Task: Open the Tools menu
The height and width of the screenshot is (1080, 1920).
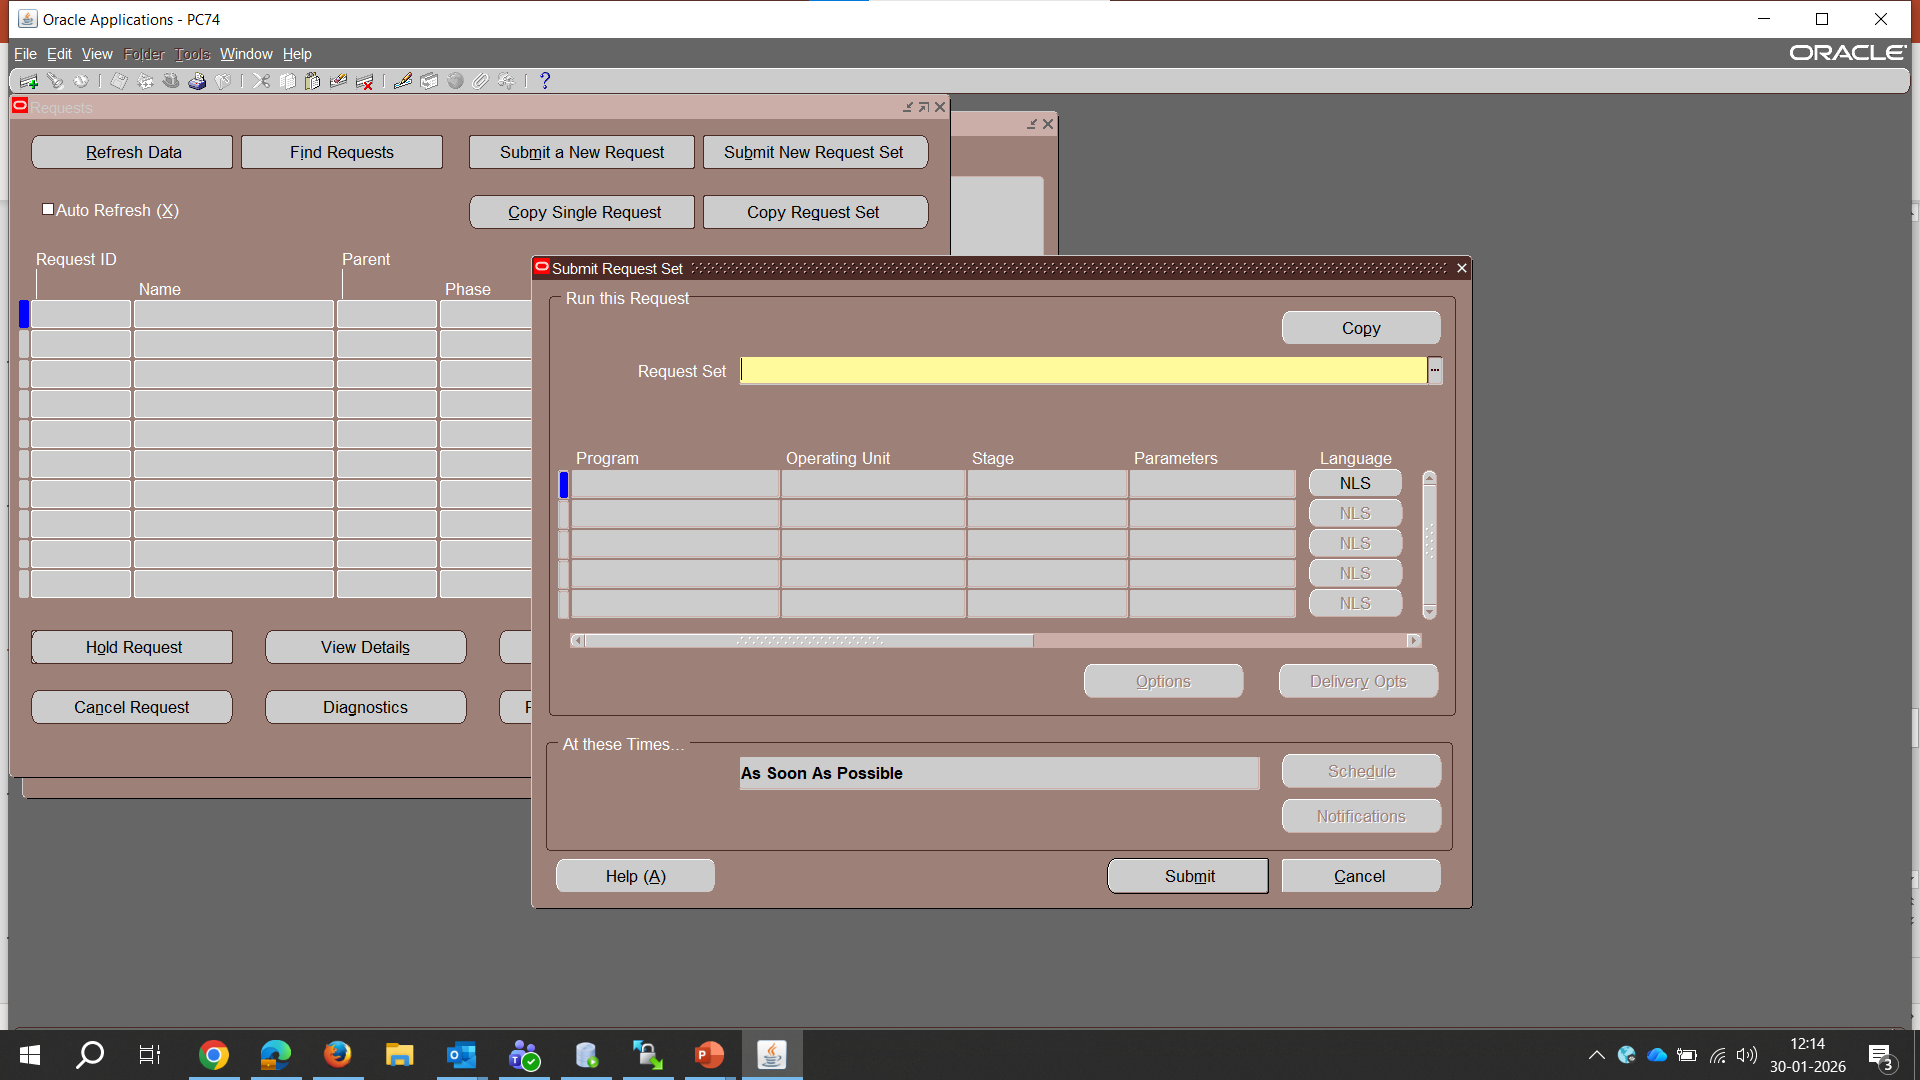Action: pos(192,54)
